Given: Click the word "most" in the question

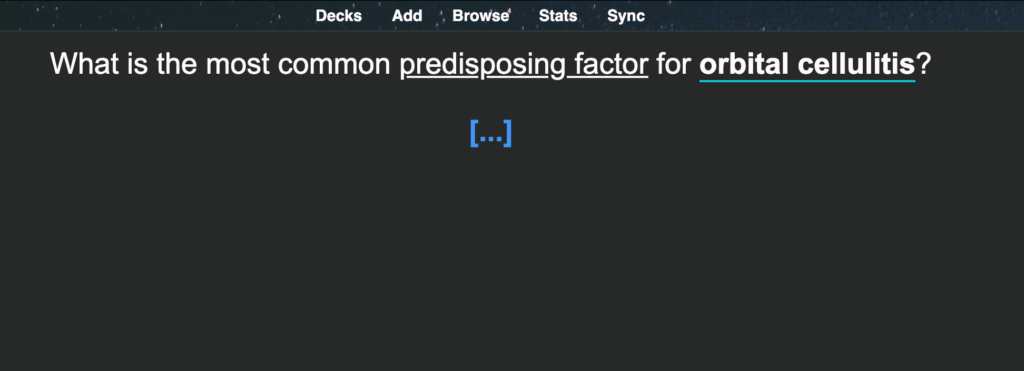Looking at the screenshot, I should (238, 65).
